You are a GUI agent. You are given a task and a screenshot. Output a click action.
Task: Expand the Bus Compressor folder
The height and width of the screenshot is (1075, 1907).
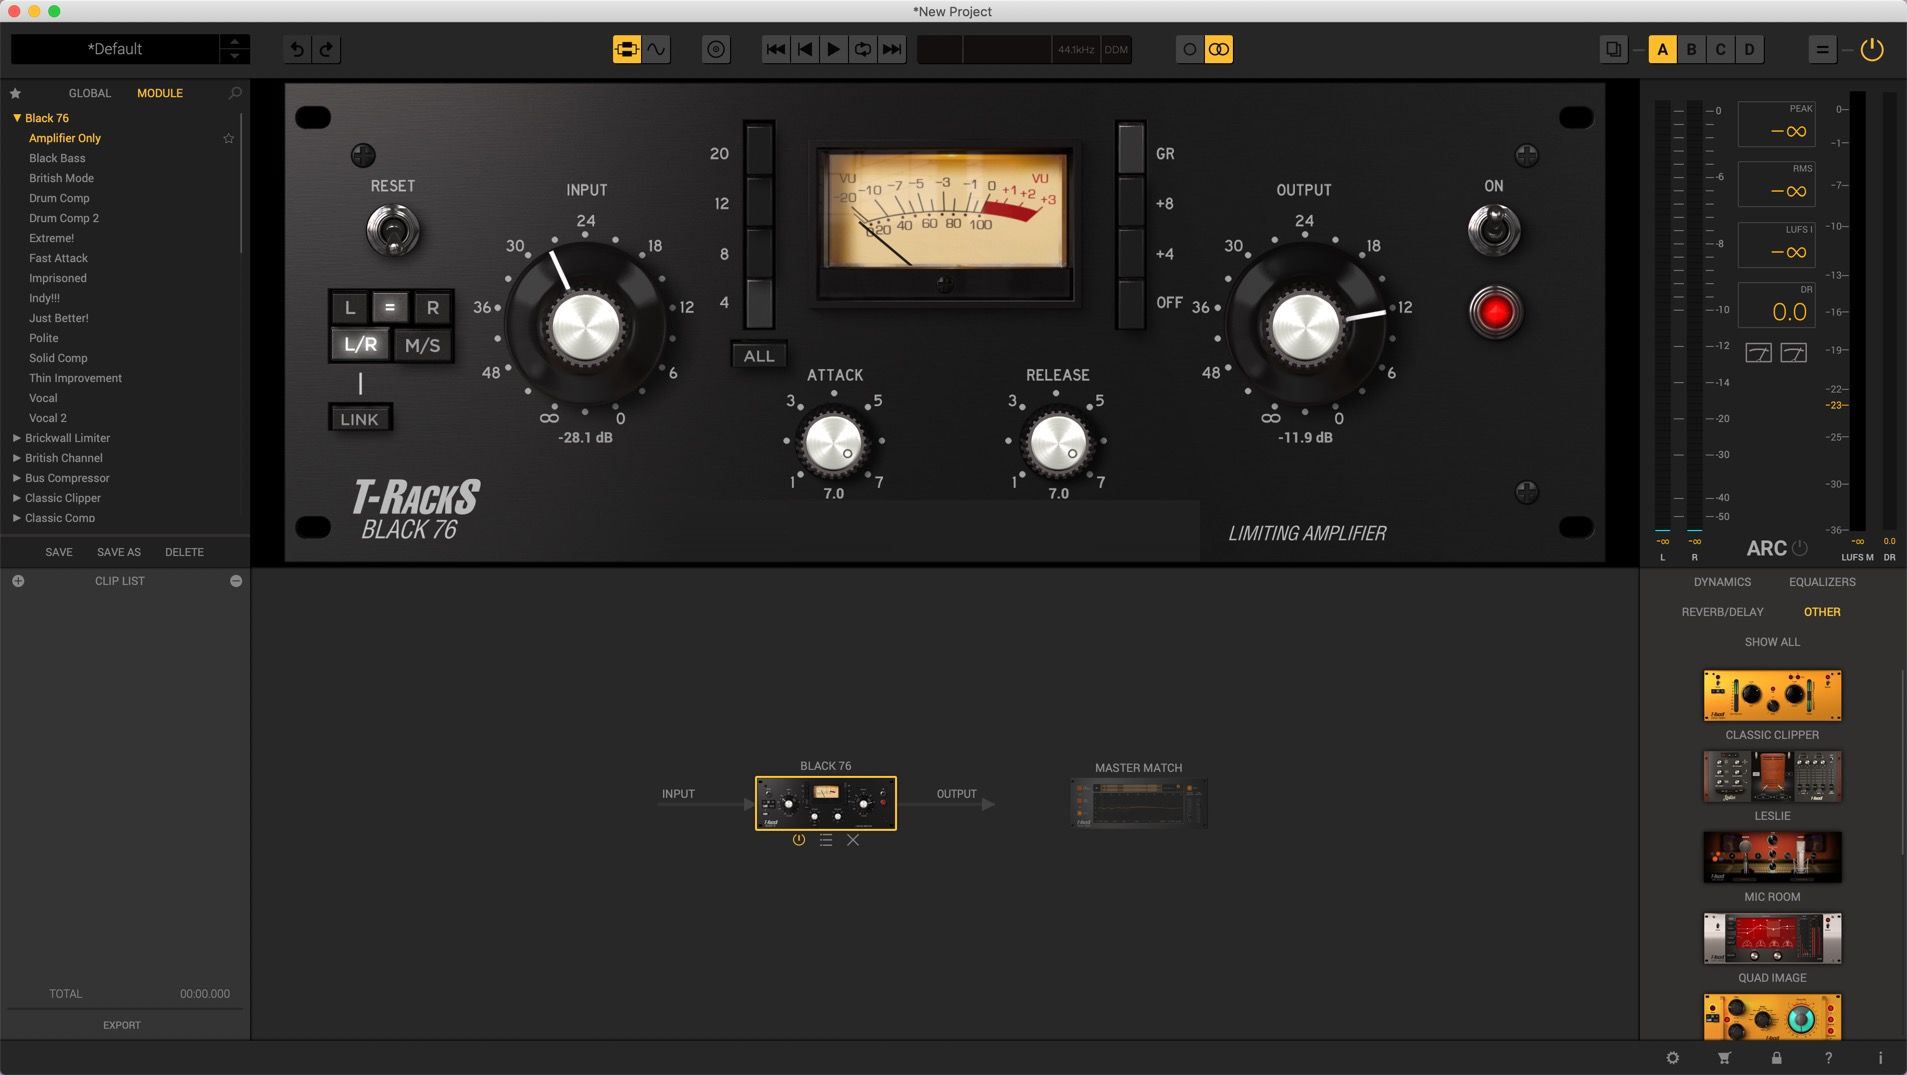click(x=17, y=478)
